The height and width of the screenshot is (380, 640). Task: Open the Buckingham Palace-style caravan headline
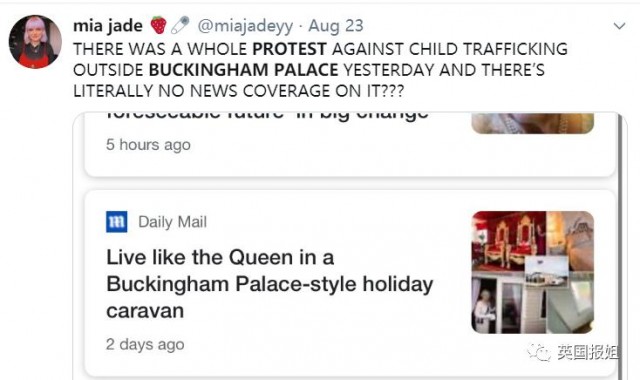click(x=269, y=284)
